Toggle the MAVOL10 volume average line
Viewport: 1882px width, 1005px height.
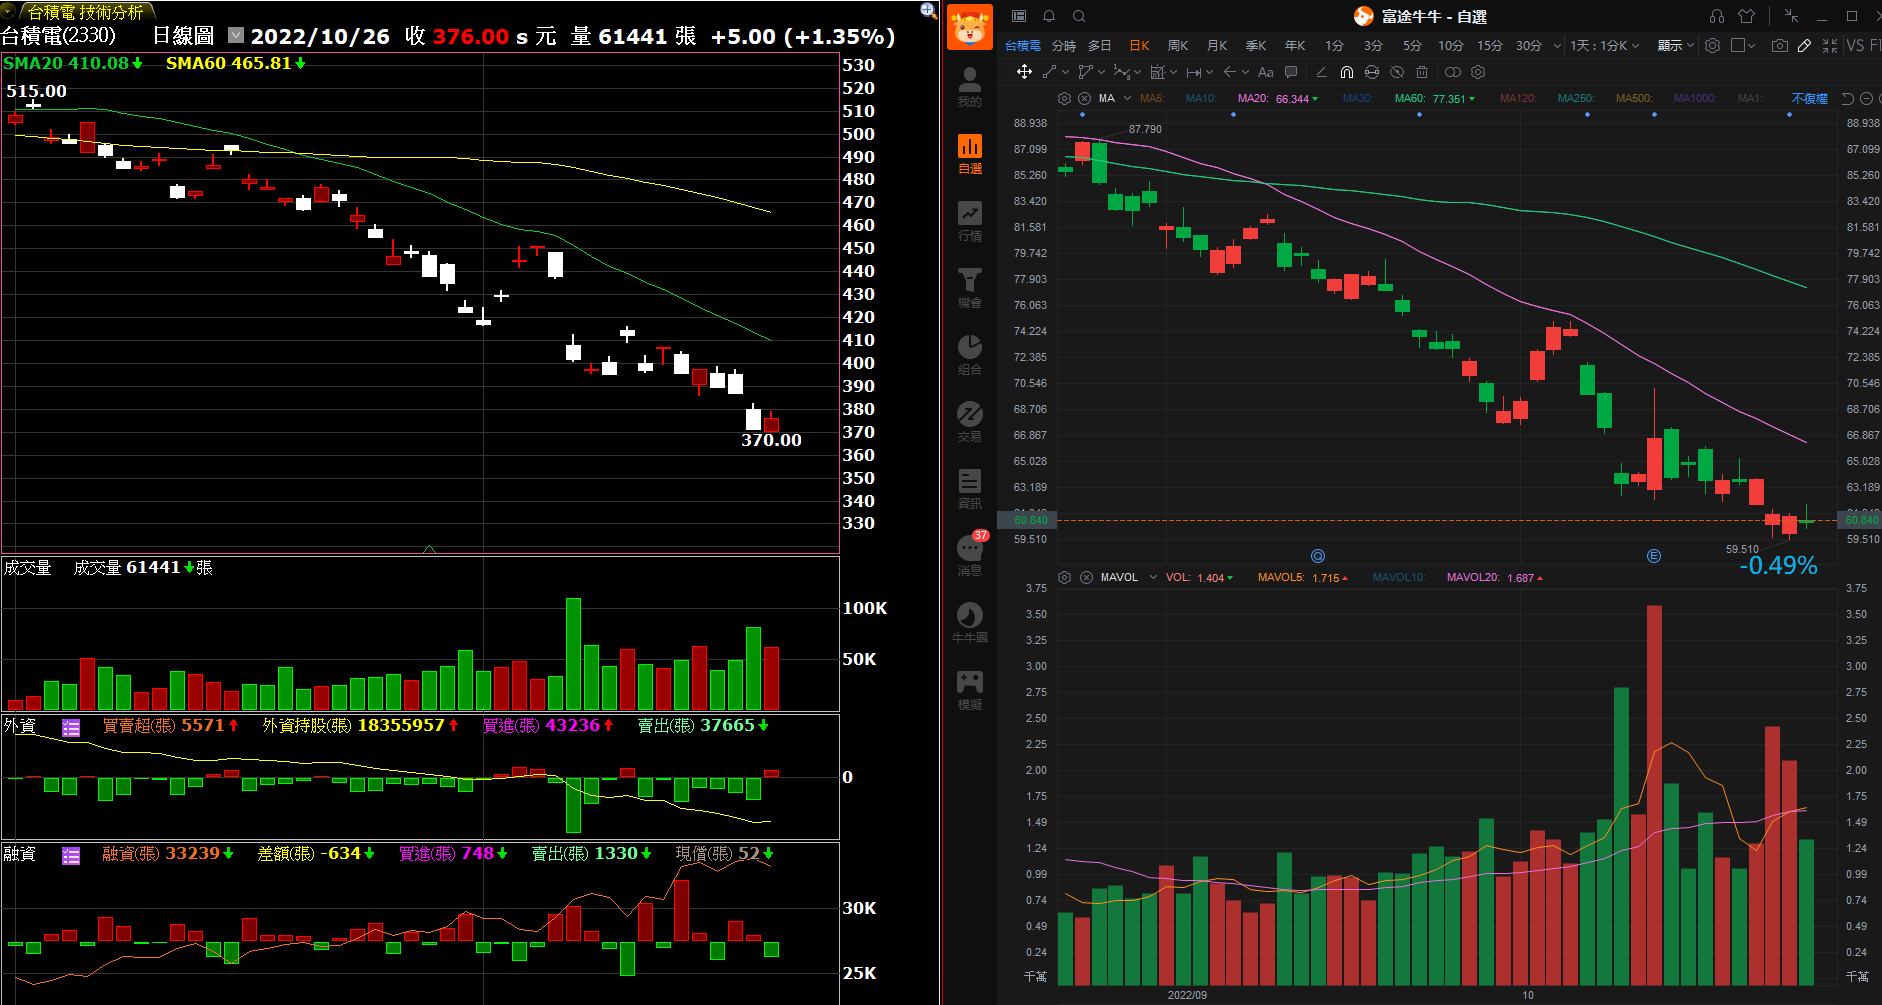coord(1398,577)
